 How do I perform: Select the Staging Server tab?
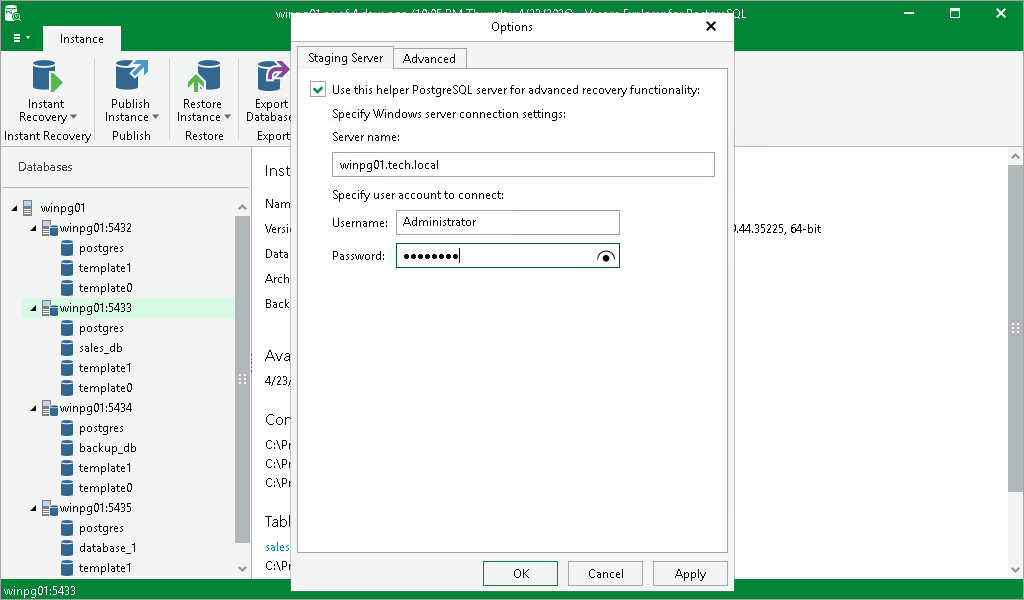[345, 57]
